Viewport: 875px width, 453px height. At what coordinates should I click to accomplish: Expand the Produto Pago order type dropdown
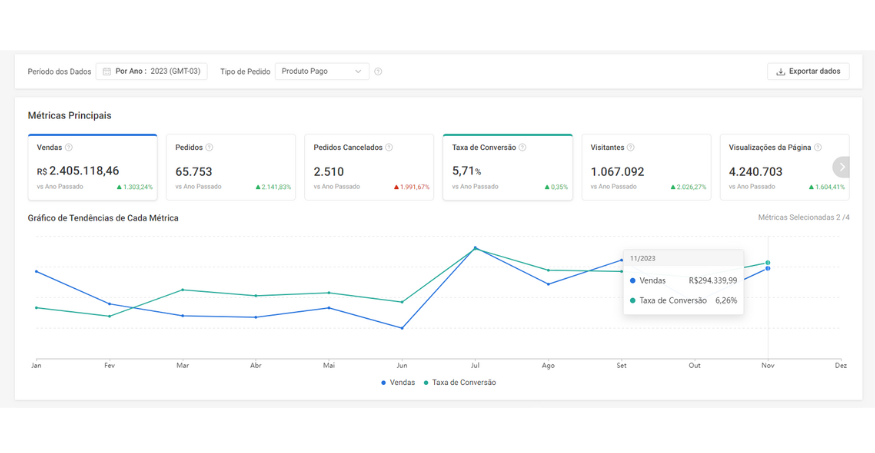[x=322, y=71]
